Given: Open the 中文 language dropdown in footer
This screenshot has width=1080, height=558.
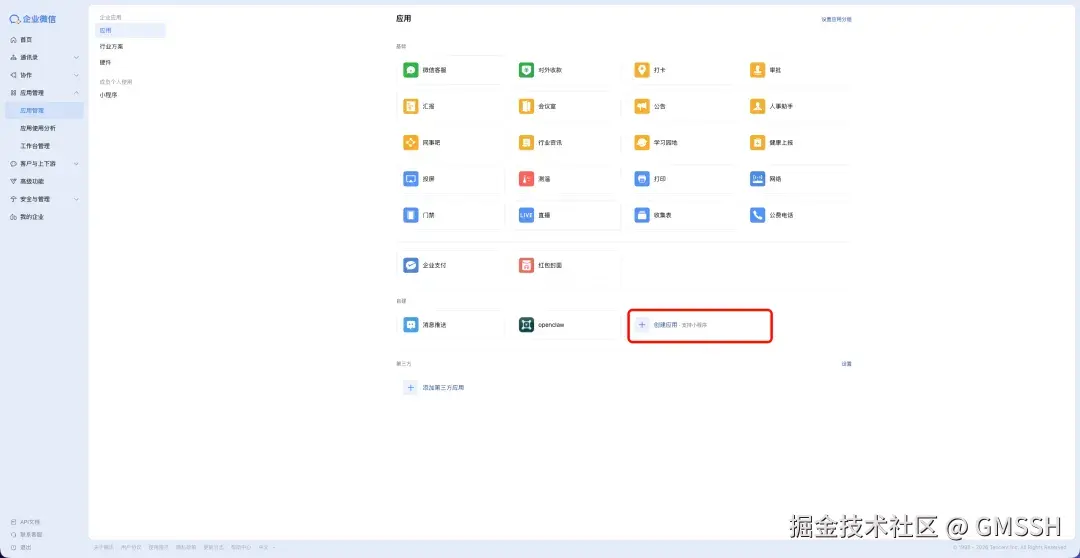Looking at the screenshot, I should click(267, 548).
